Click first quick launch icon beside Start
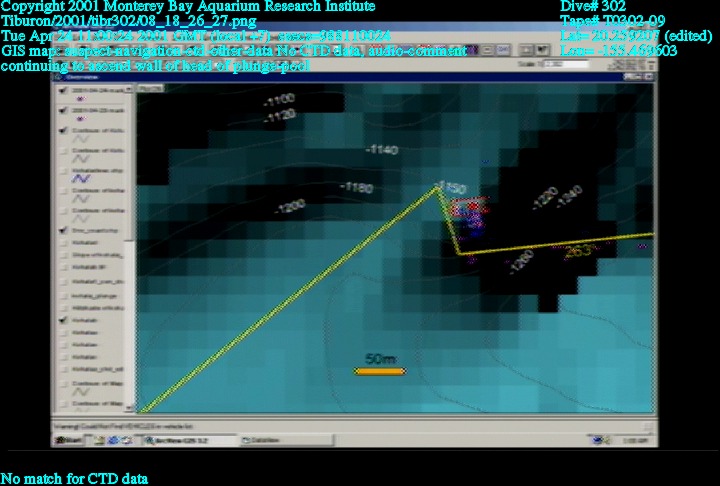720x486 pixels. point(100,441)
